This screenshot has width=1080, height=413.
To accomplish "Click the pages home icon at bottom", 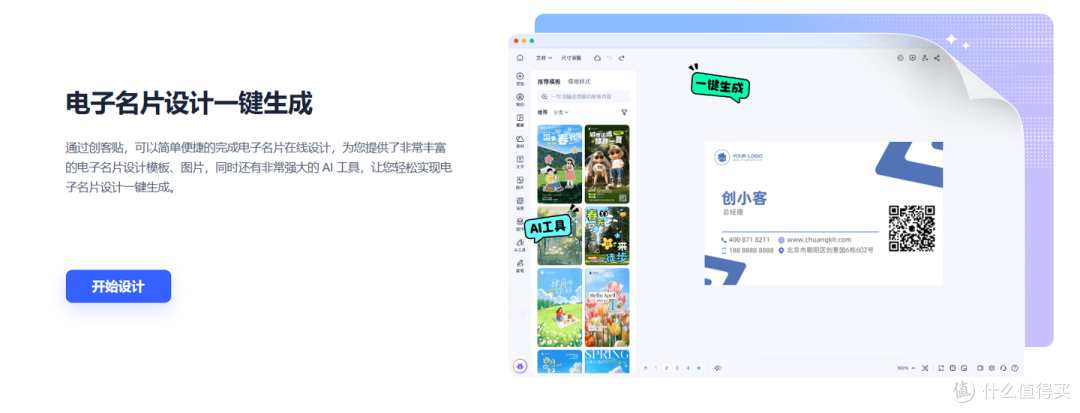I will (645, 368).
